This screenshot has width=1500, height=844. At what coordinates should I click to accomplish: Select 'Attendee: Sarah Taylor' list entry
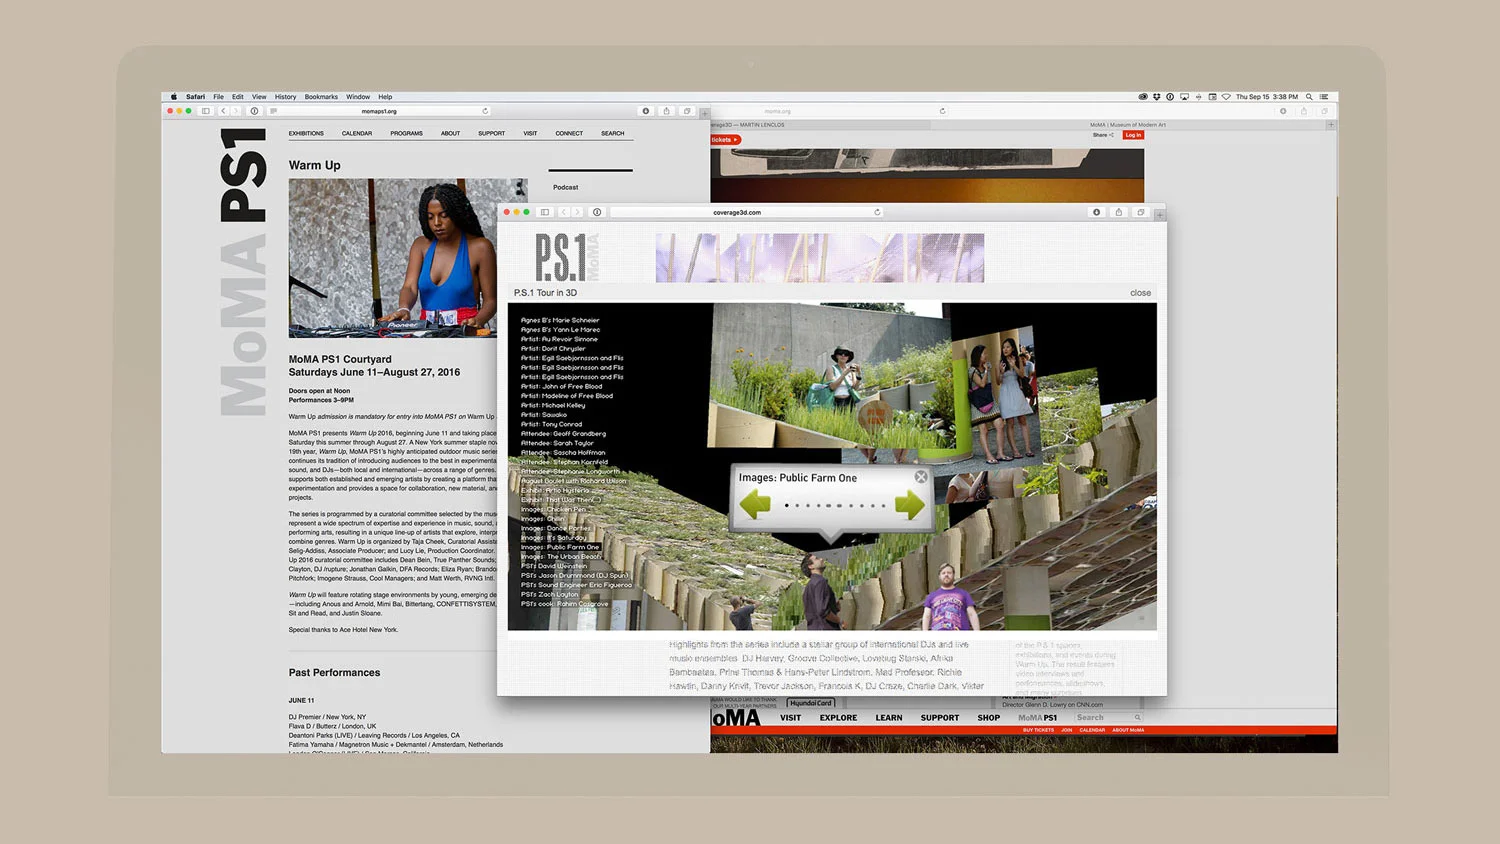tap(557, 443)
